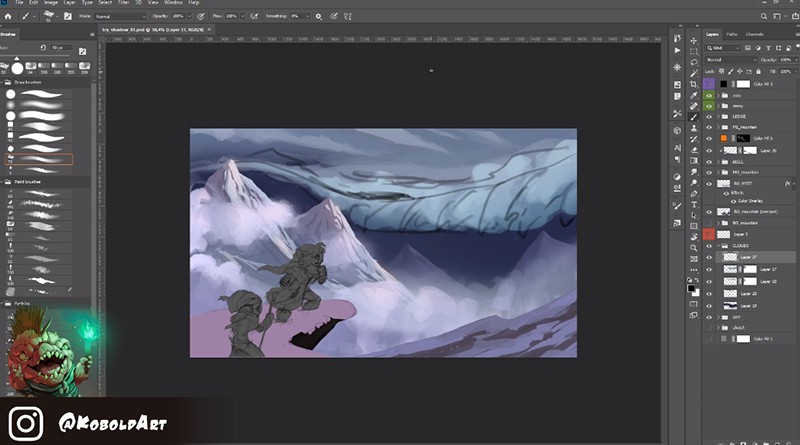The width and height of the screenshot is (800, 445).
Task: Hide the FG_mountain group
Action: coord(709,127)
